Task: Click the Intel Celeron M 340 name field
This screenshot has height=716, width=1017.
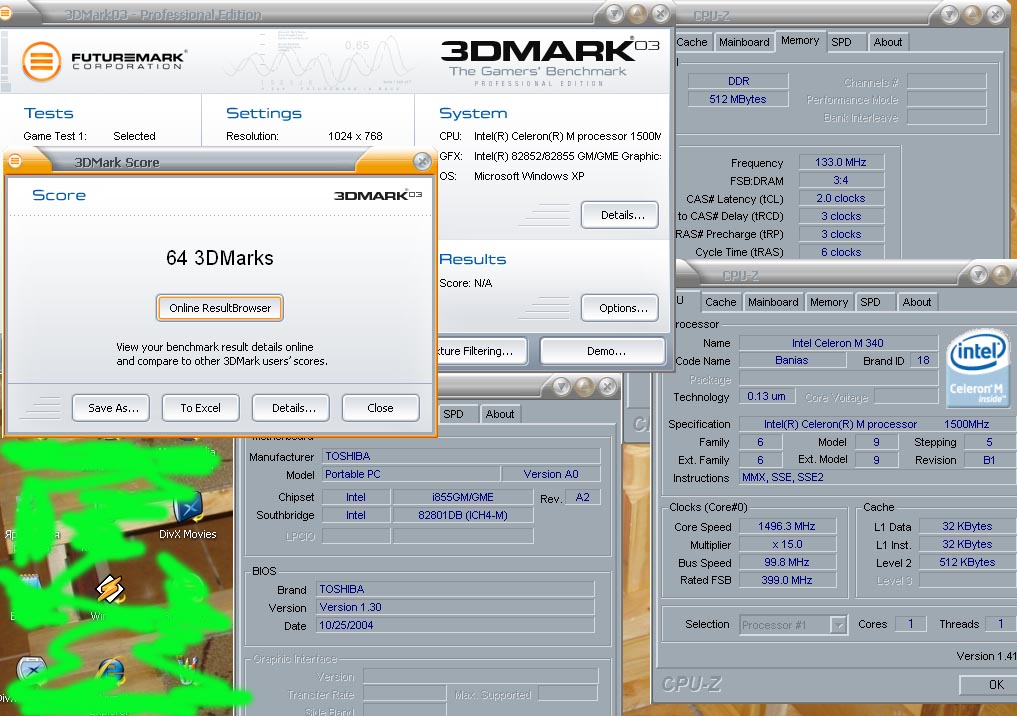Action: 838,343
